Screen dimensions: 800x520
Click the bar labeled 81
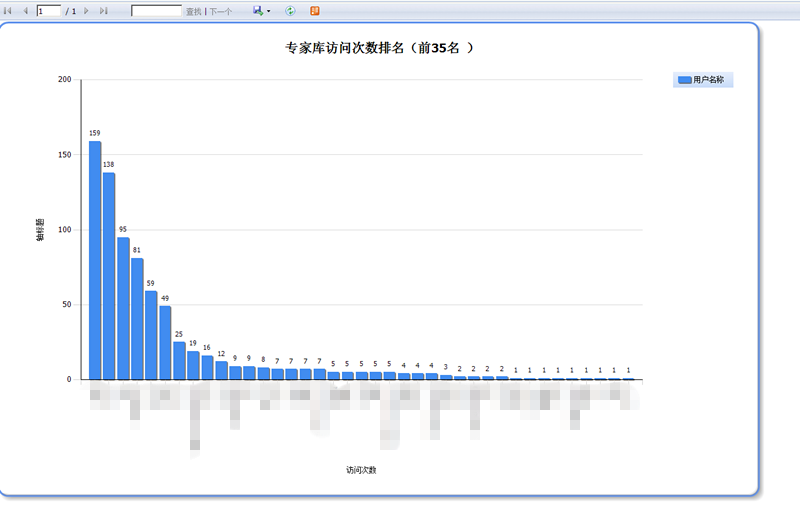(x=137, y=319)
